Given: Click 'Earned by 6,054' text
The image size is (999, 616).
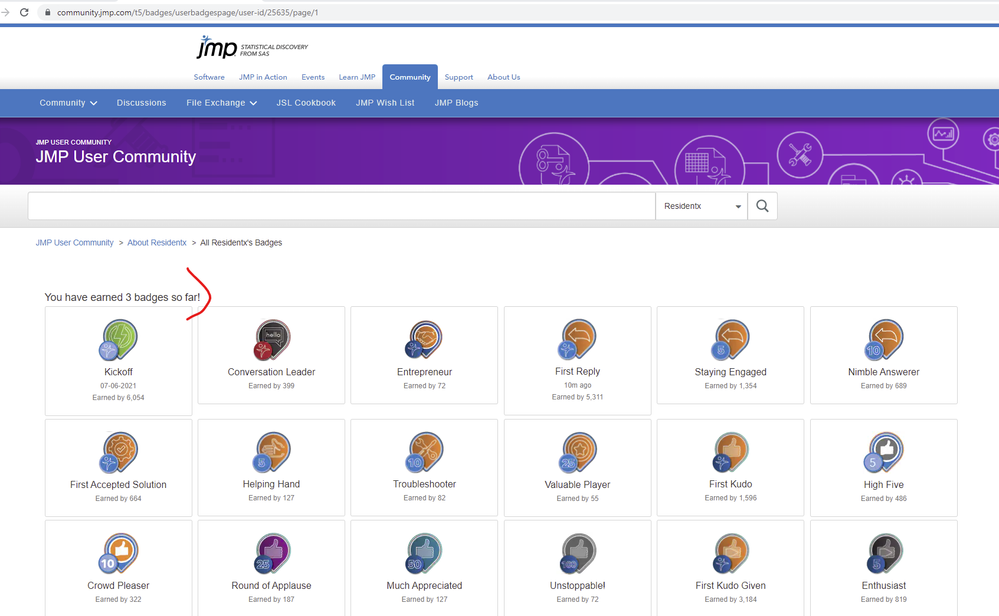Looking at the screenshot, I should 119,398.
